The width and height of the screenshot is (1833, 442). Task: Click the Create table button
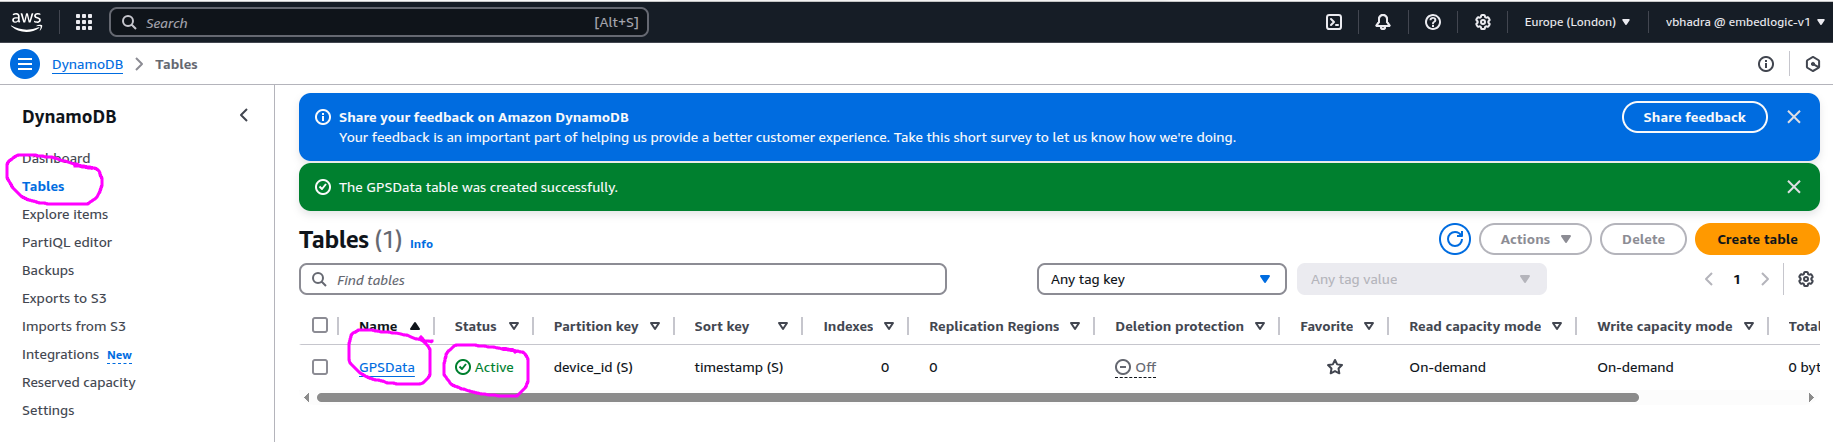(1757, 239)
